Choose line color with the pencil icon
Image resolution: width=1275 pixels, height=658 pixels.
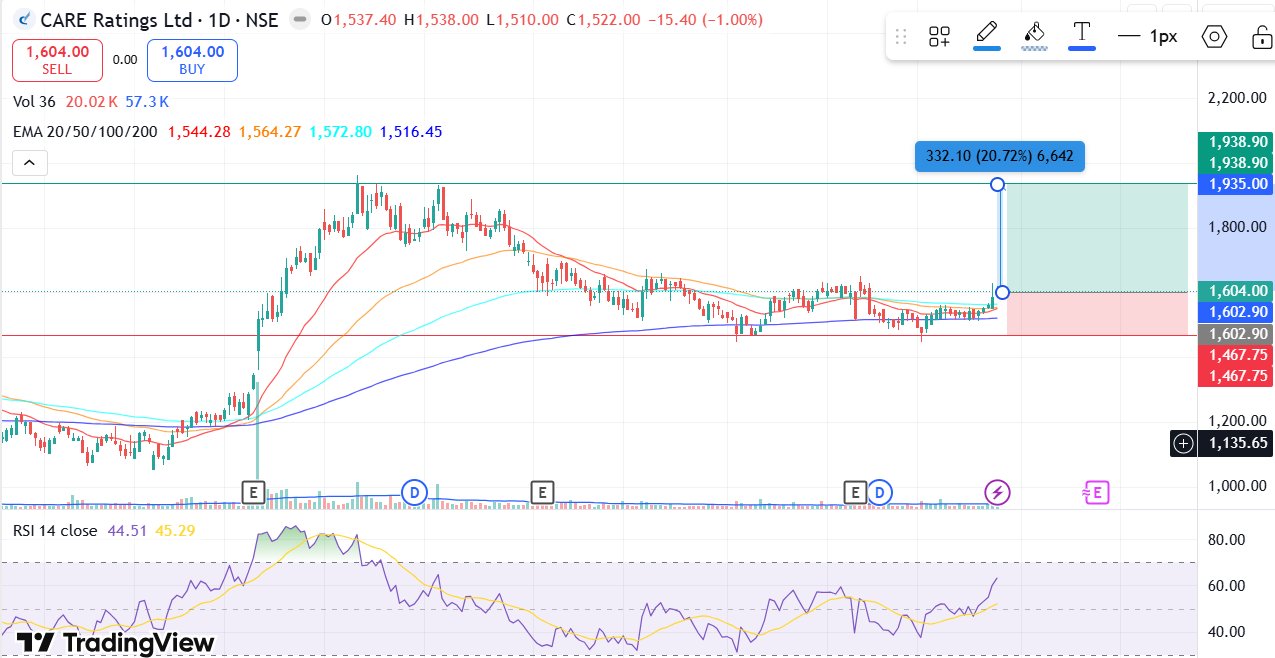[x=988, y=35]
